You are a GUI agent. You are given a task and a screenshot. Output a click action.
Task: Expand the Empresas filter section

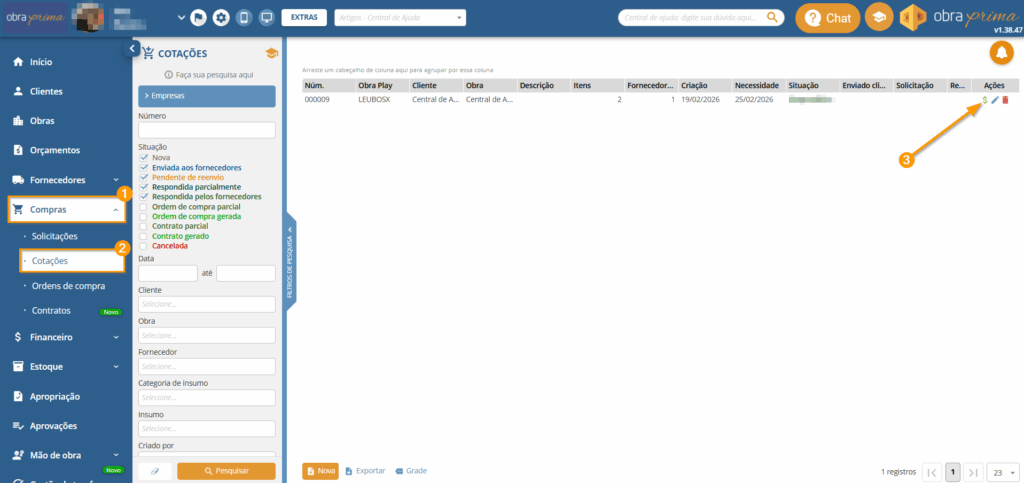[x=206, y=96]
